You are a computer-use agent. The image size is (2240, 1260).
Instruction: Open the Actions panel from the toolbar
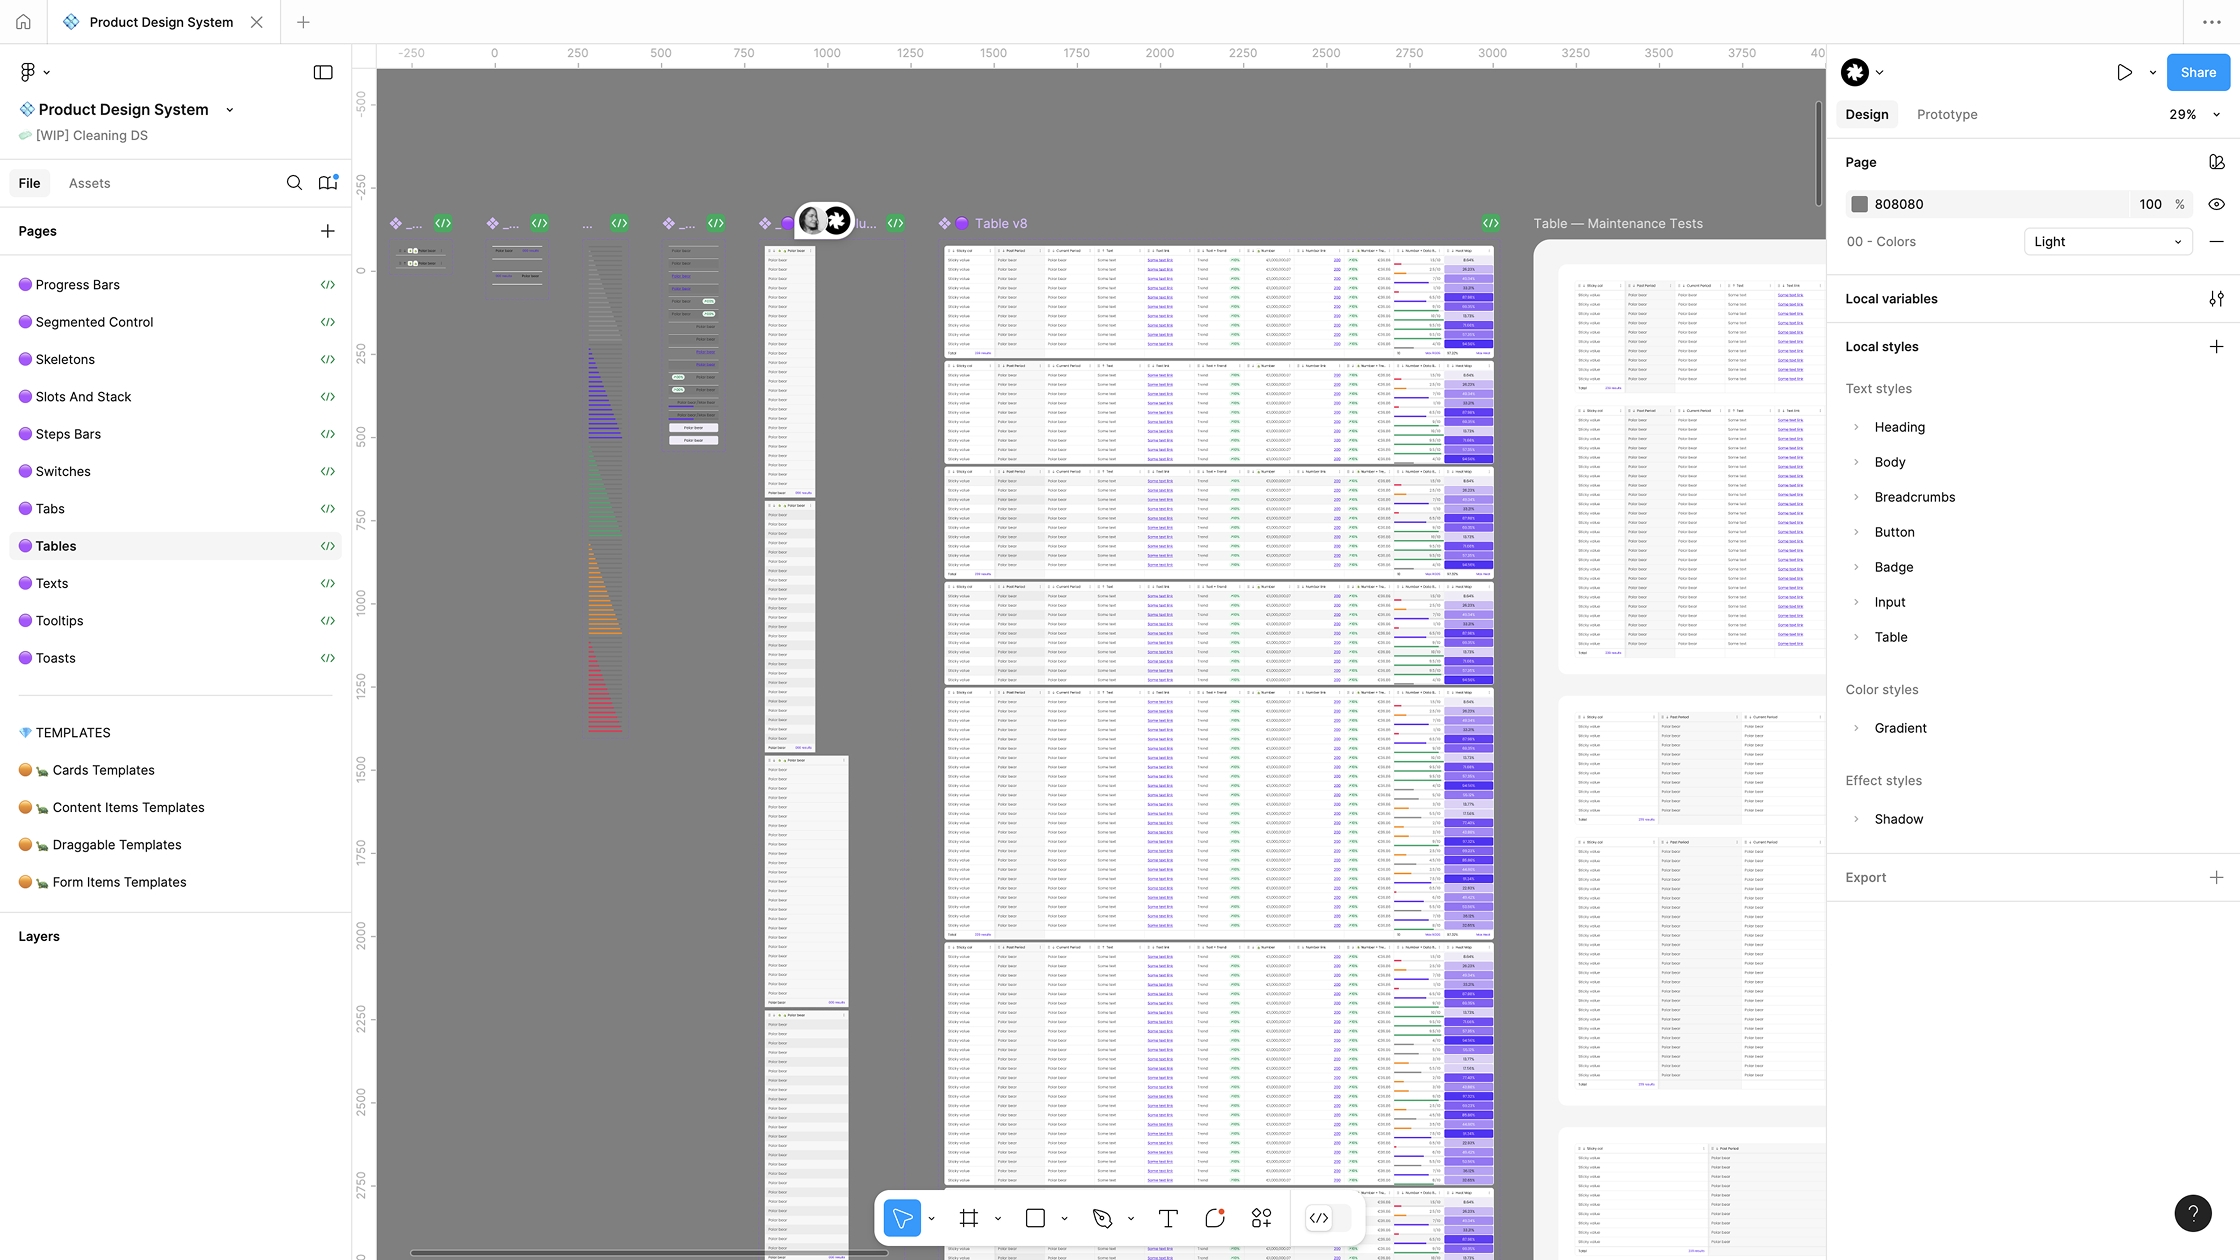point(1261,1218)
